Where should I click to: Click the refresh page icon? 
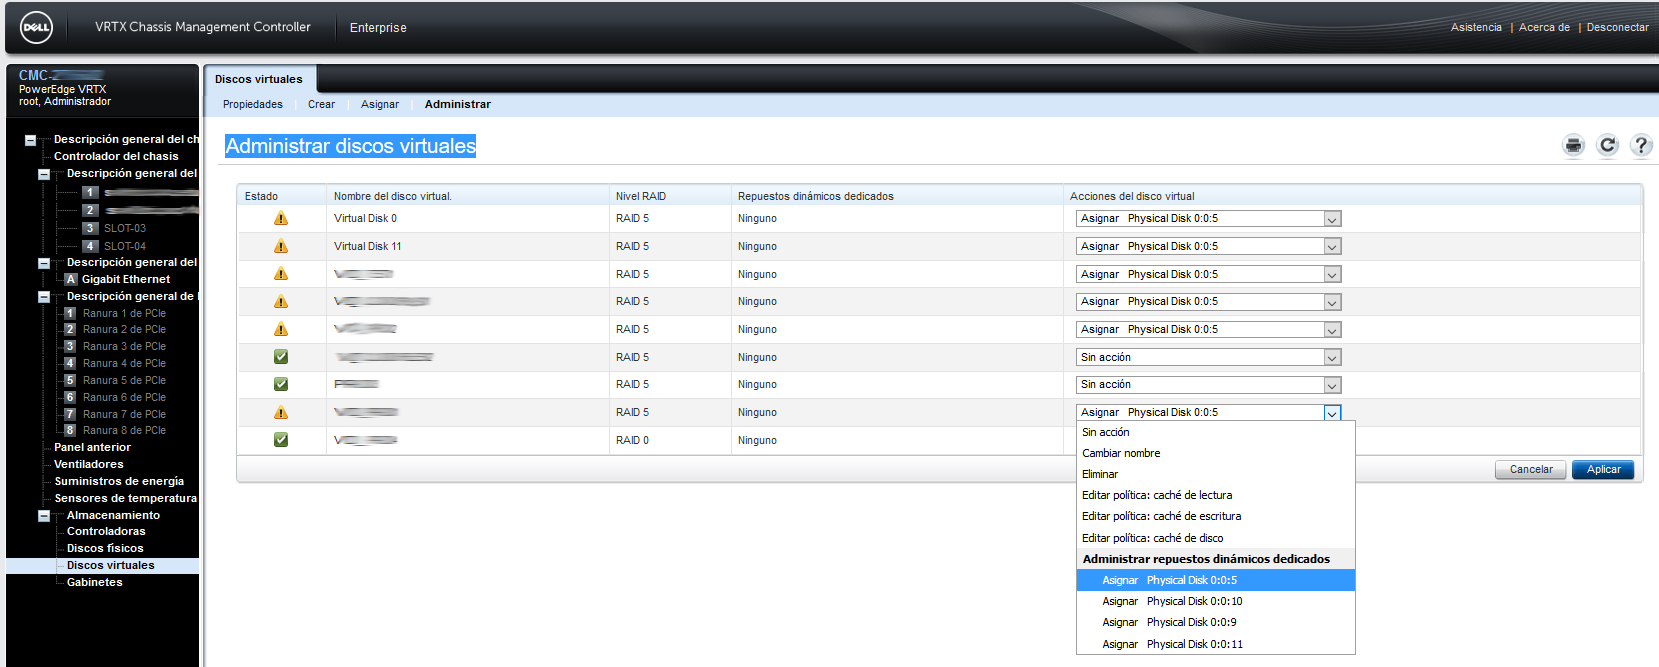[1607, 145]
